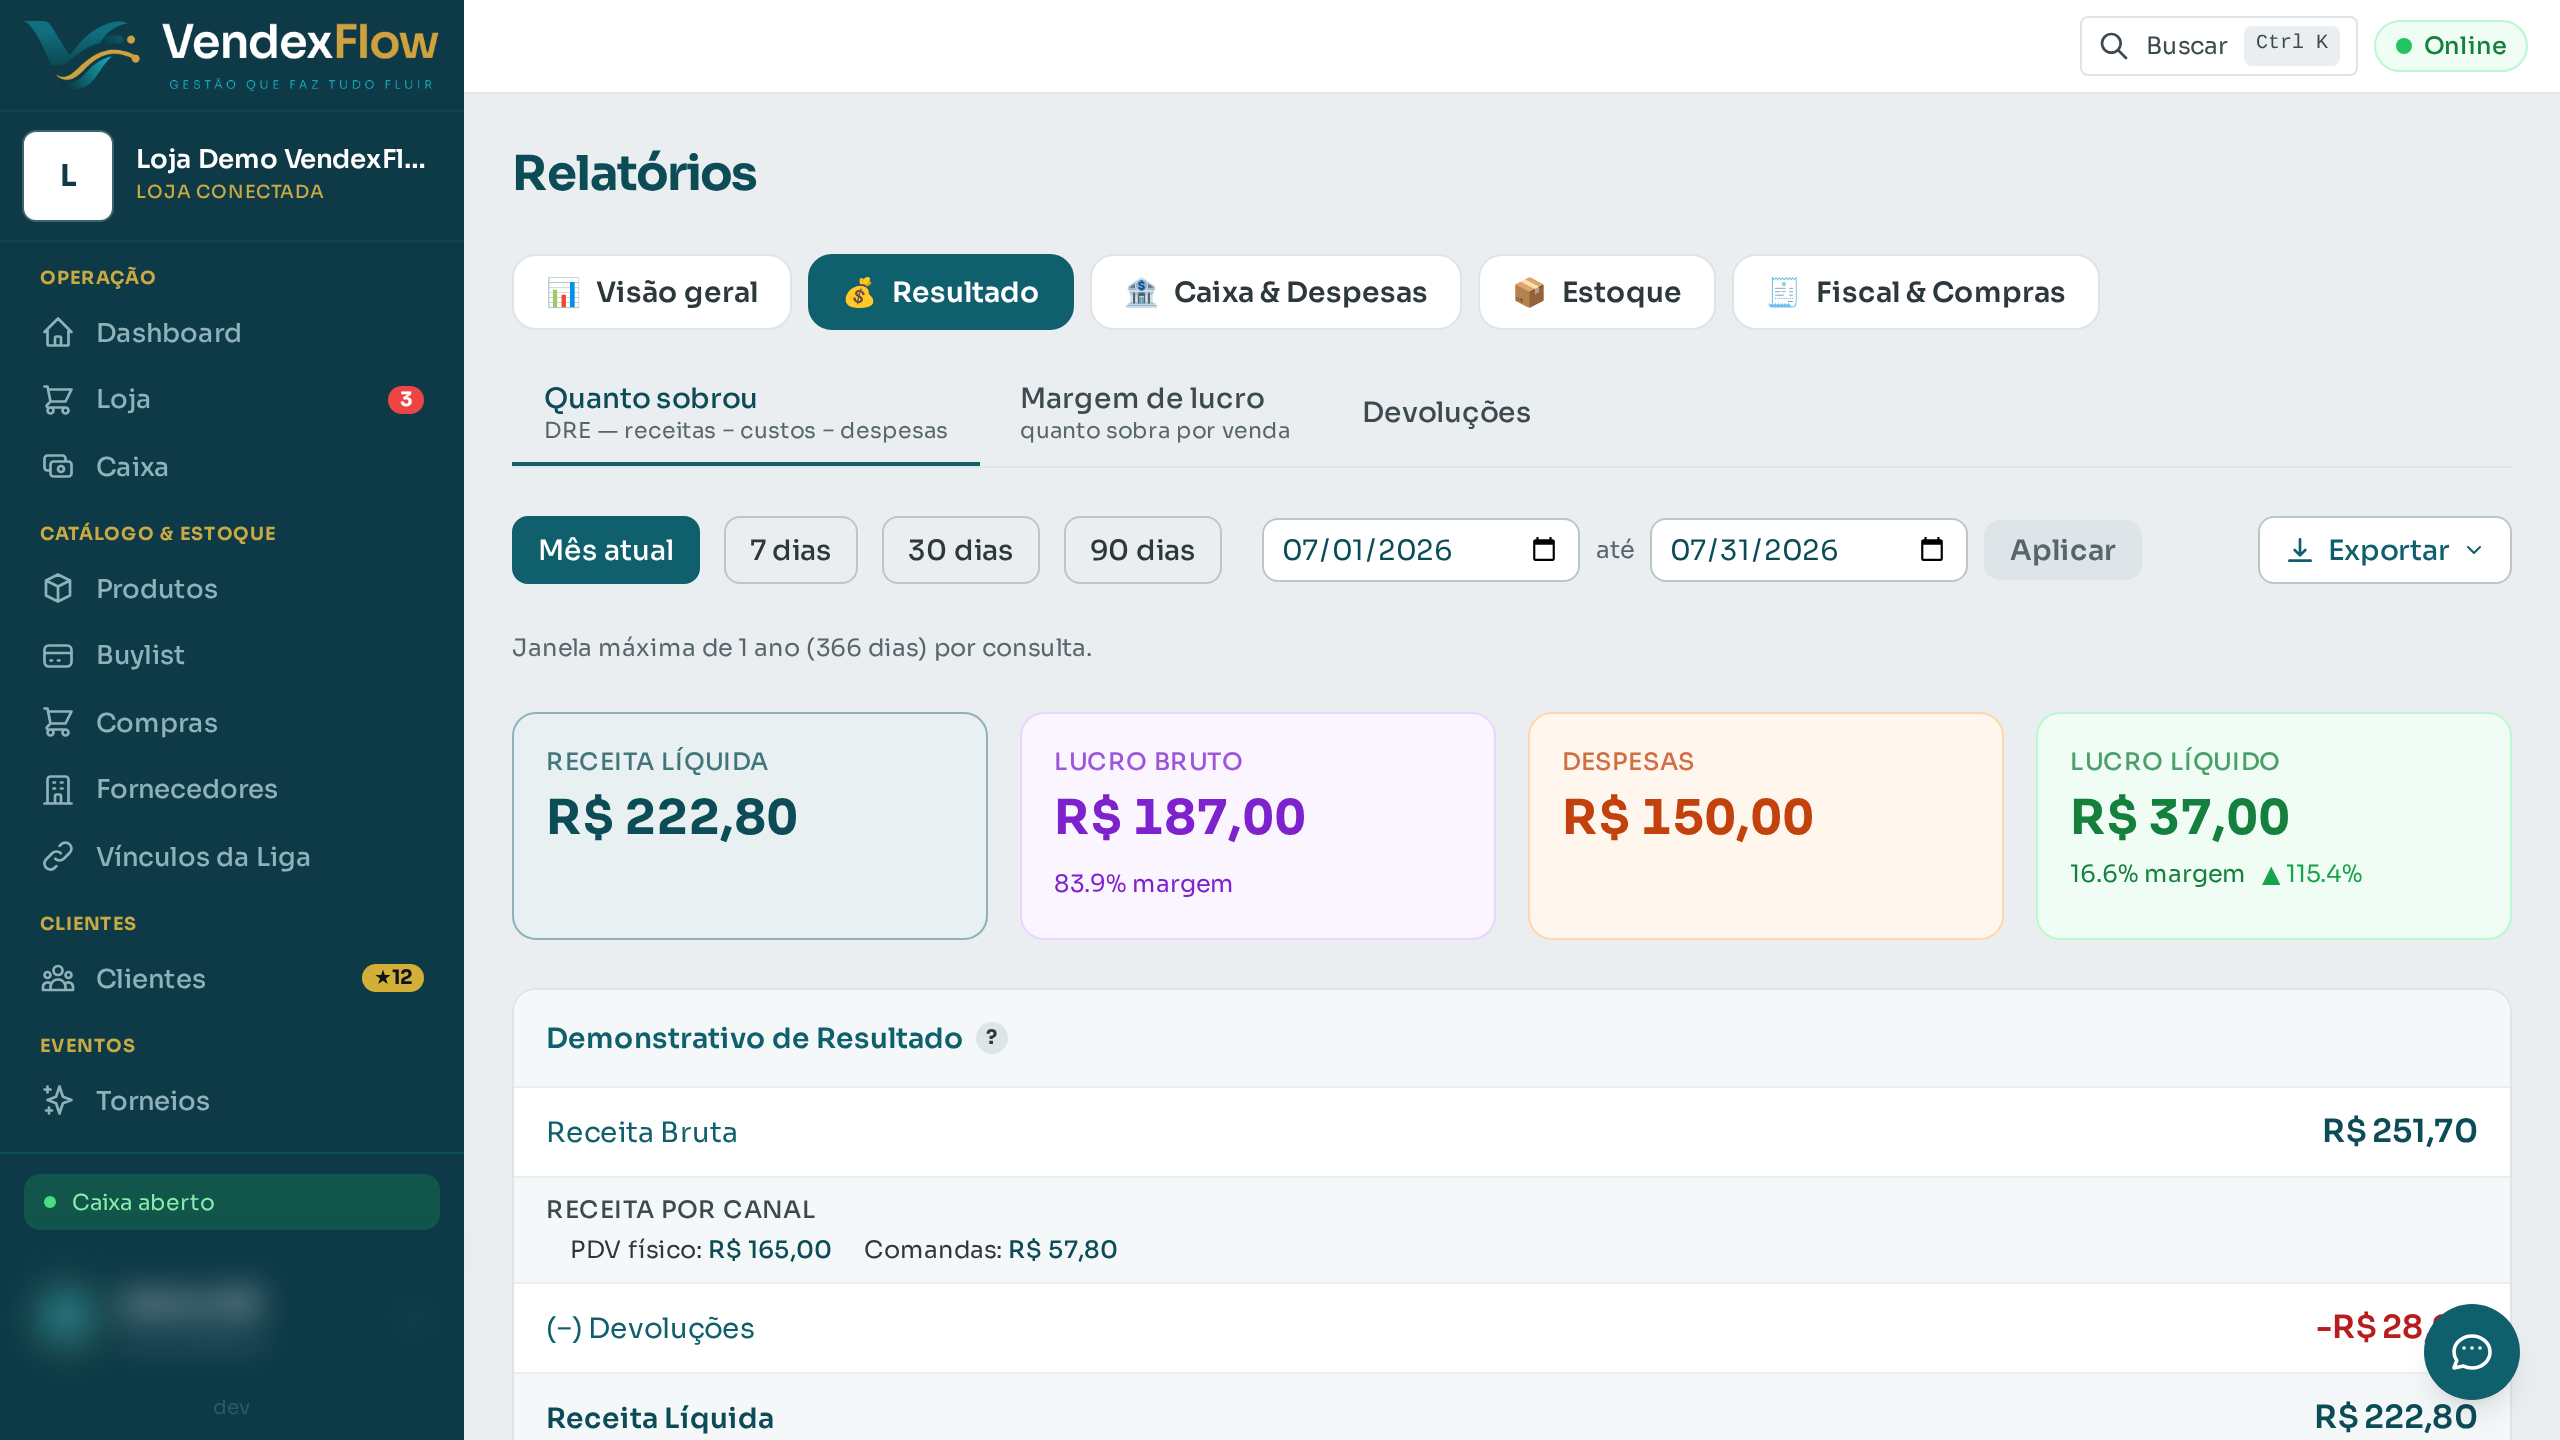Select 7 dias period filter
Image resolution: width=2560 pixels, height=1440 pixels.
click(791, 550)
